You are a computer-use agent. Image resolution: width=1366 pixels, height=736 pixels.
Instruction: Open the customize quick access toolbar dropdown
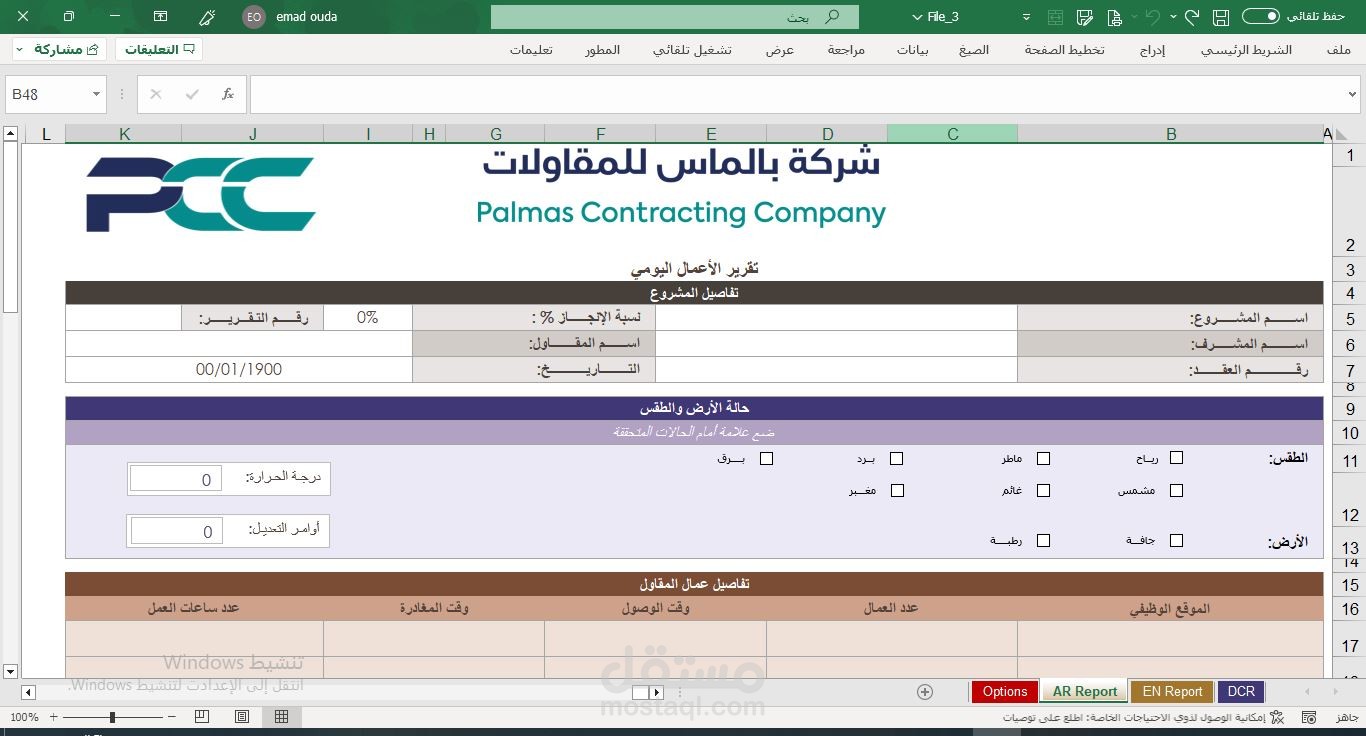(x=1026, y=17)
